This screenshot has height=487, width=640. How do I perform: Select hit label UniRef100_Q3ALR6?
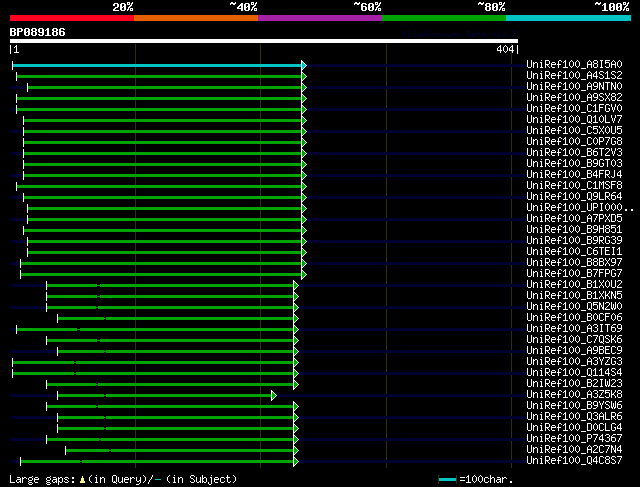pyautogui.click(x=574, y=417)
